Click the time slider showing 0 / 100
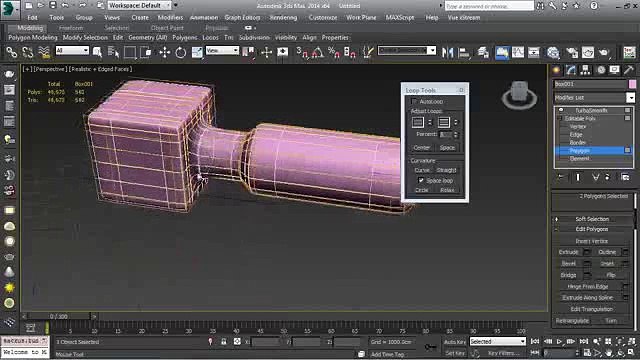640x360 pixels. click(x=59, y=316)
